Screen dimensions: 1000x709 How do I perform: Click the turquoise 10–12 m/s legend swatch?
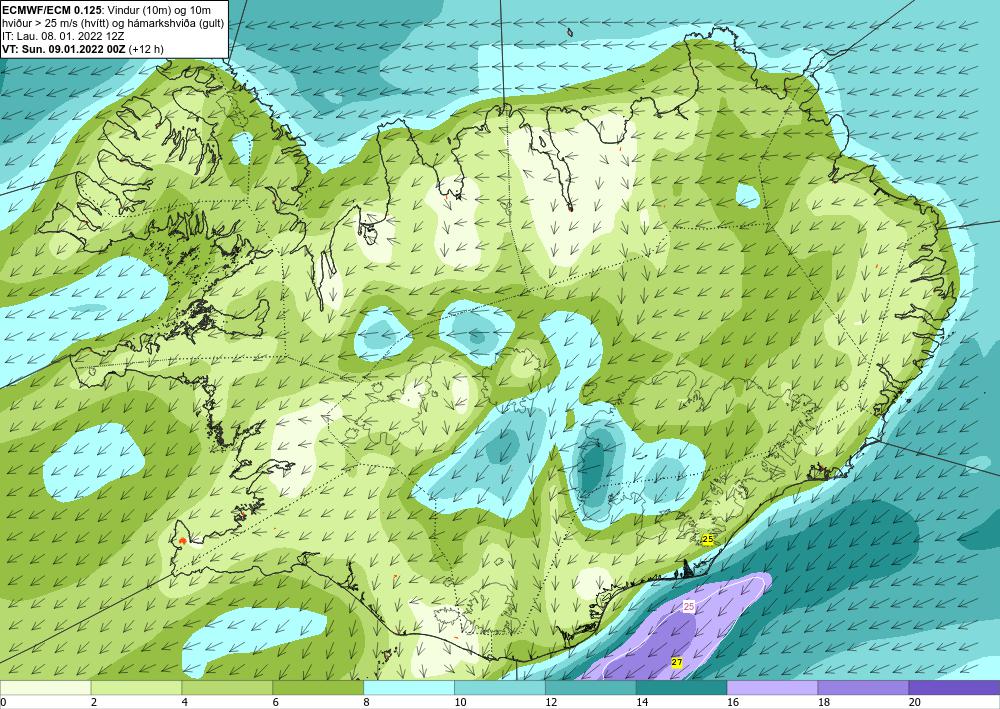tap(499, 688)
